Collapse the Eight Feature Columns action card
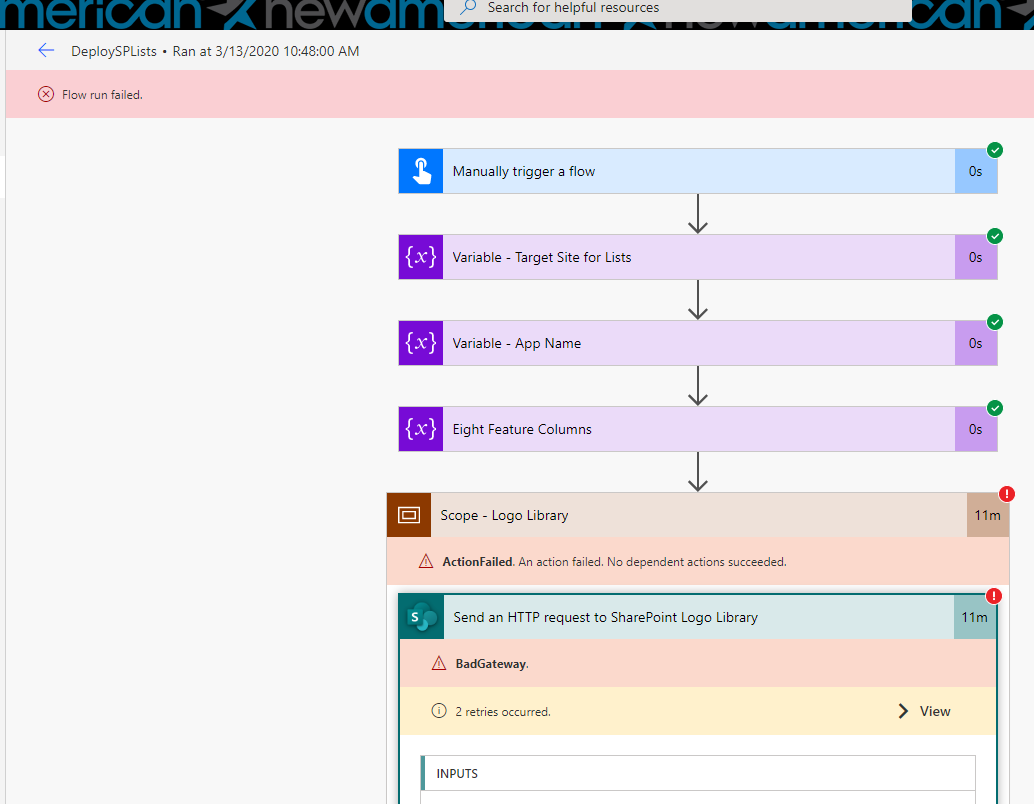The image size is (1034, 804). (700, 429)
